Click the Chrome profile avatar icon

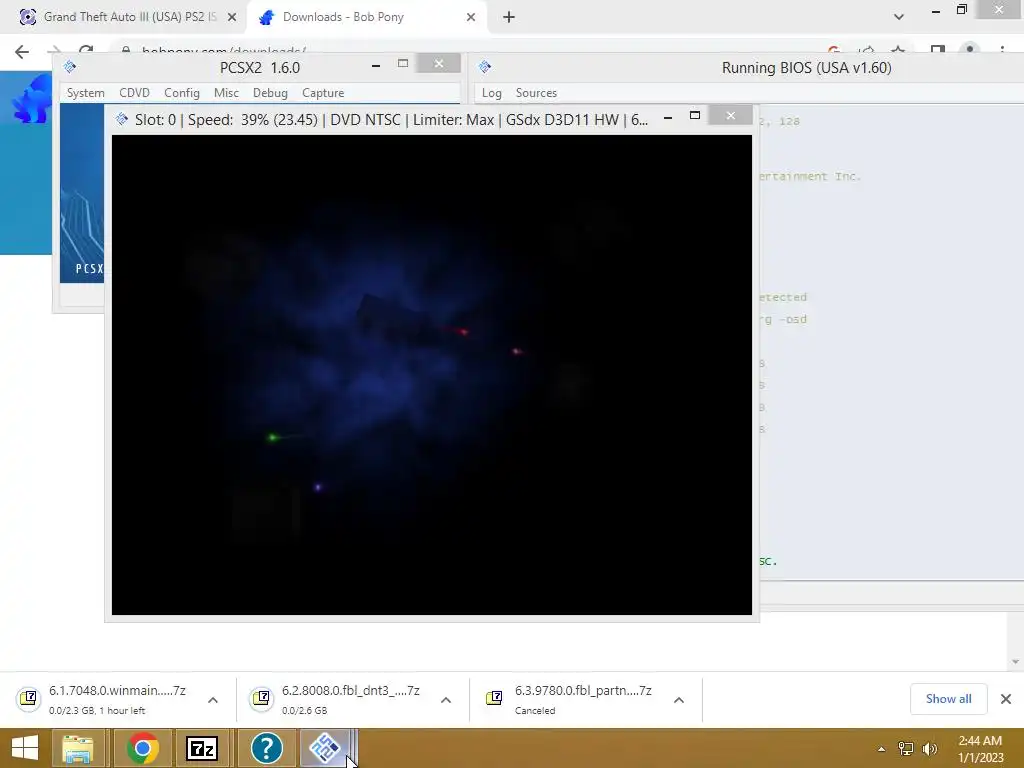click(970, 49)
